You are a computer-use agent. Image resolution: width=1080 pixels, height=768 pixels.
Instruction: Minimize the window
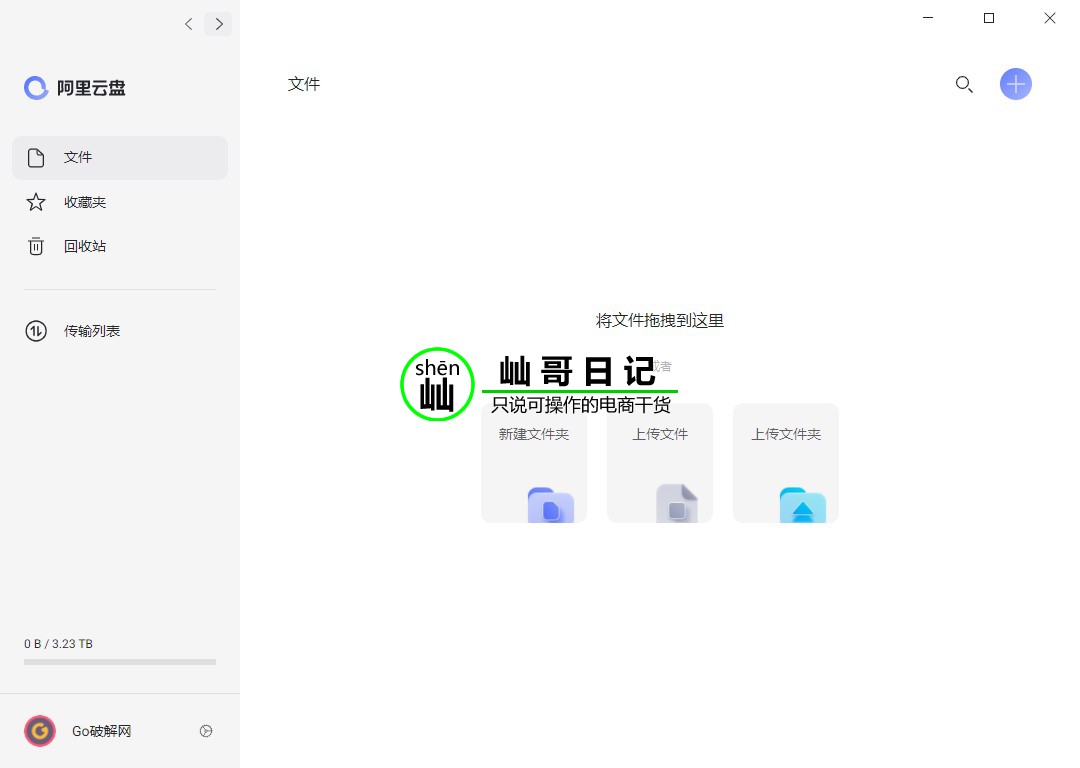(928, 18)
